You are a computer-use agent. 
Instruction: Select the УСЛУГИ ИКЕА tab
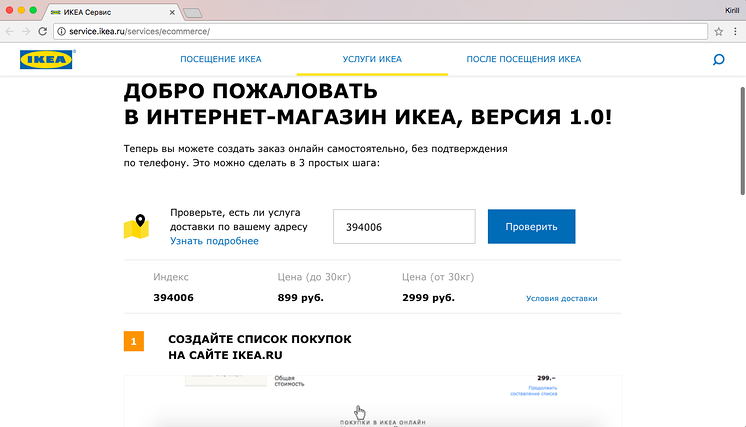coord(372,60)
